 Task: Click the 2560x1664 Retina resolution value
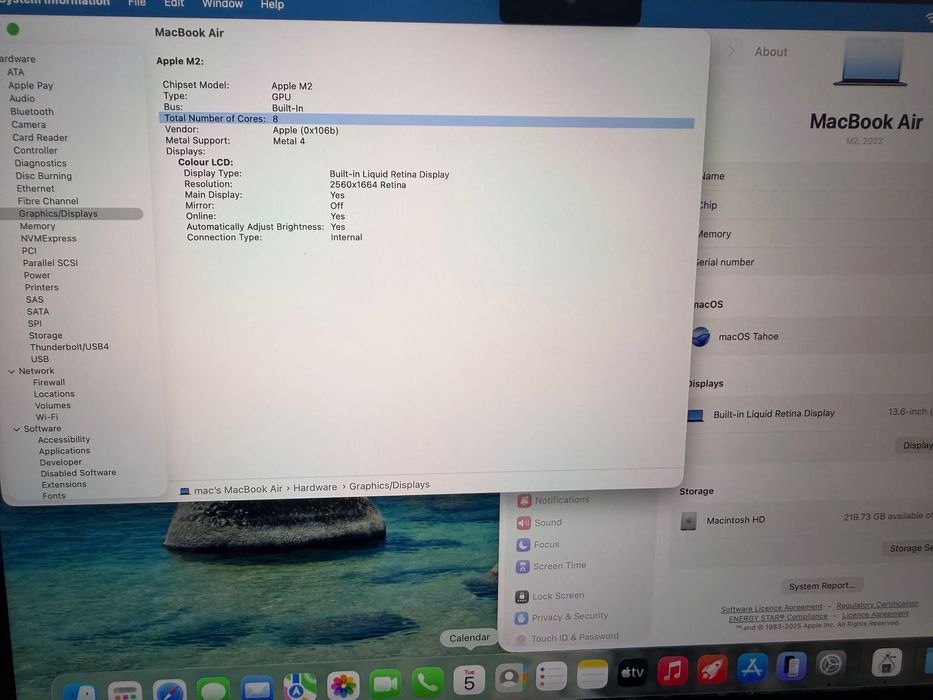pos(368,185)
